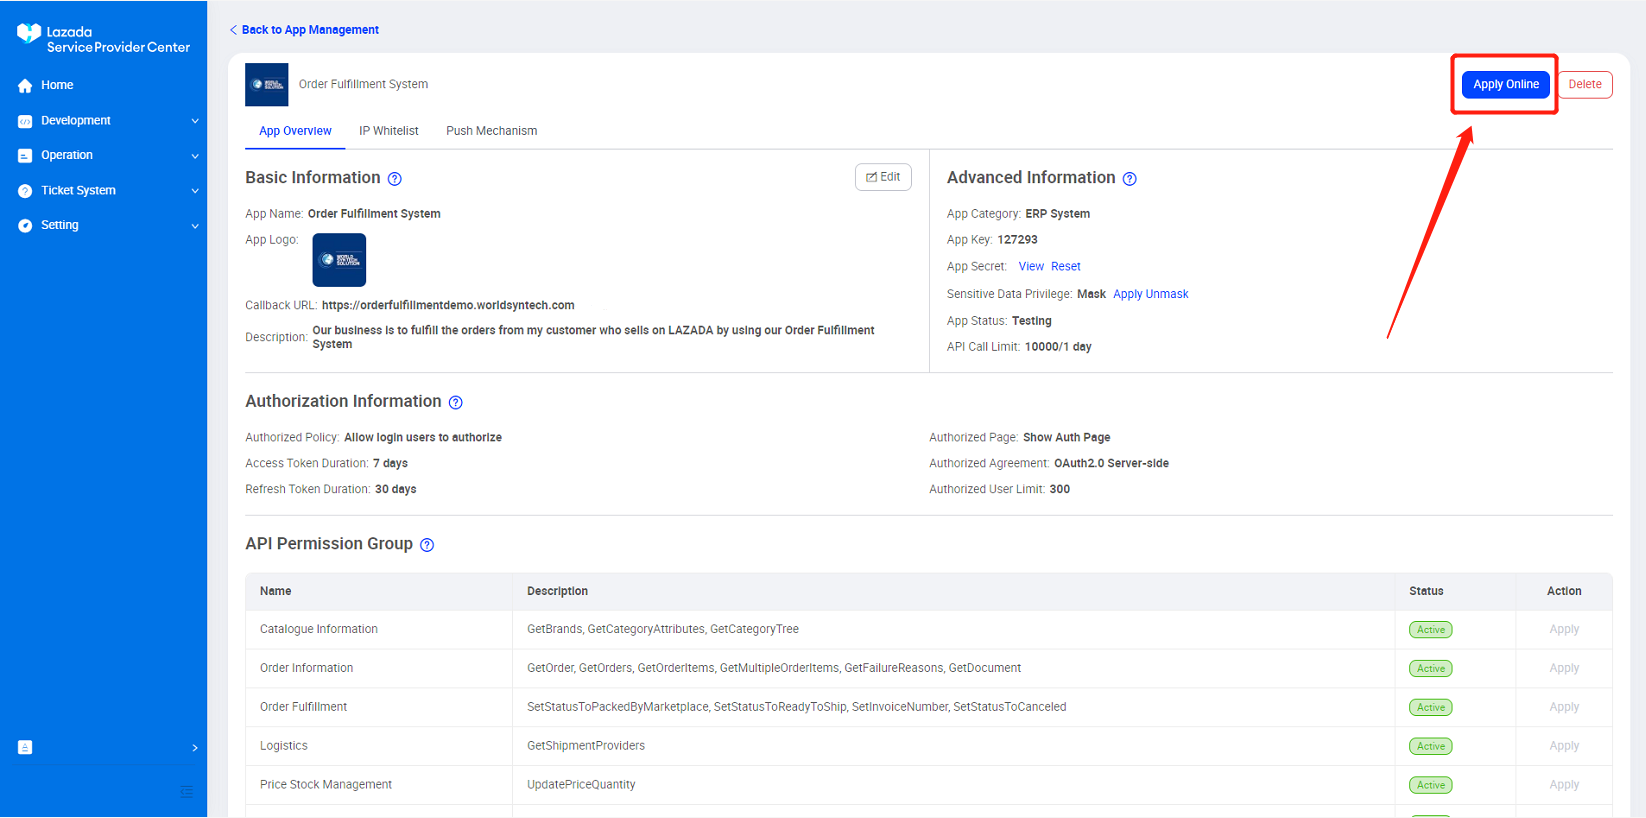This screenshot has width=1646, height=818.
Task: Click the App Key value "127293"
Action: [1017, 240]
